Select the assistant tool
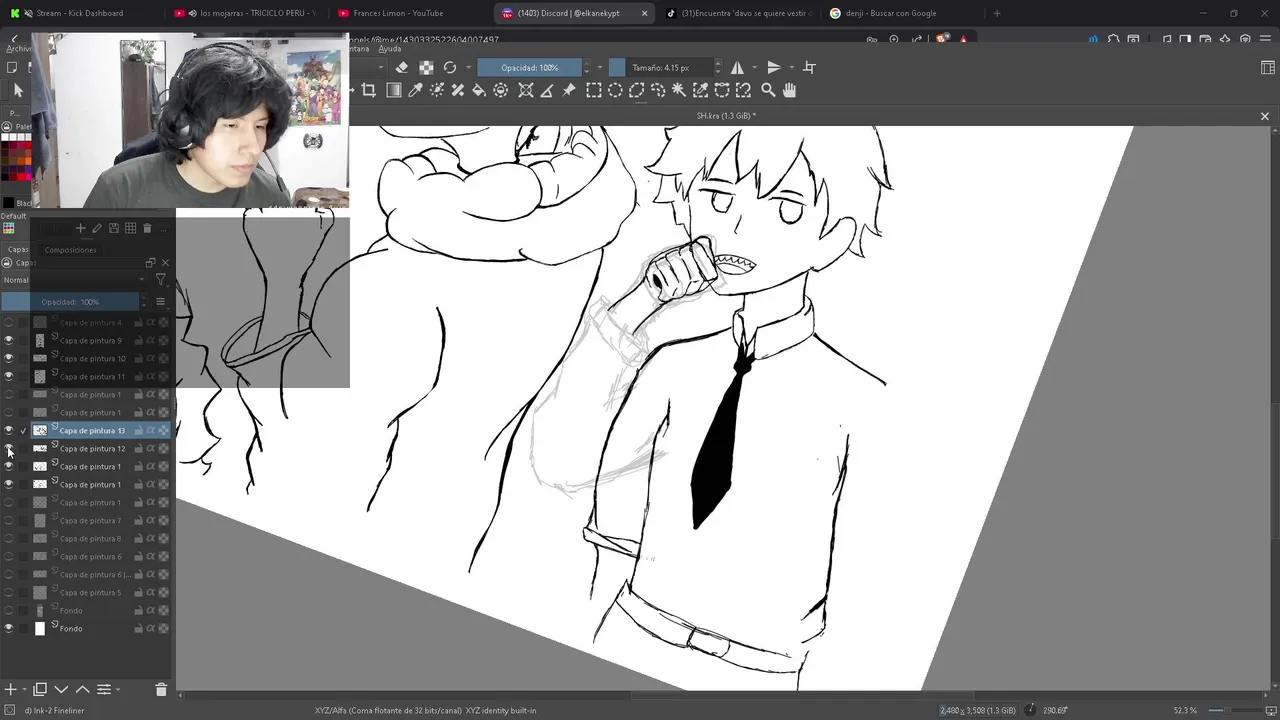Screen dimensions: 1280x720 click(x=526, y=90)
